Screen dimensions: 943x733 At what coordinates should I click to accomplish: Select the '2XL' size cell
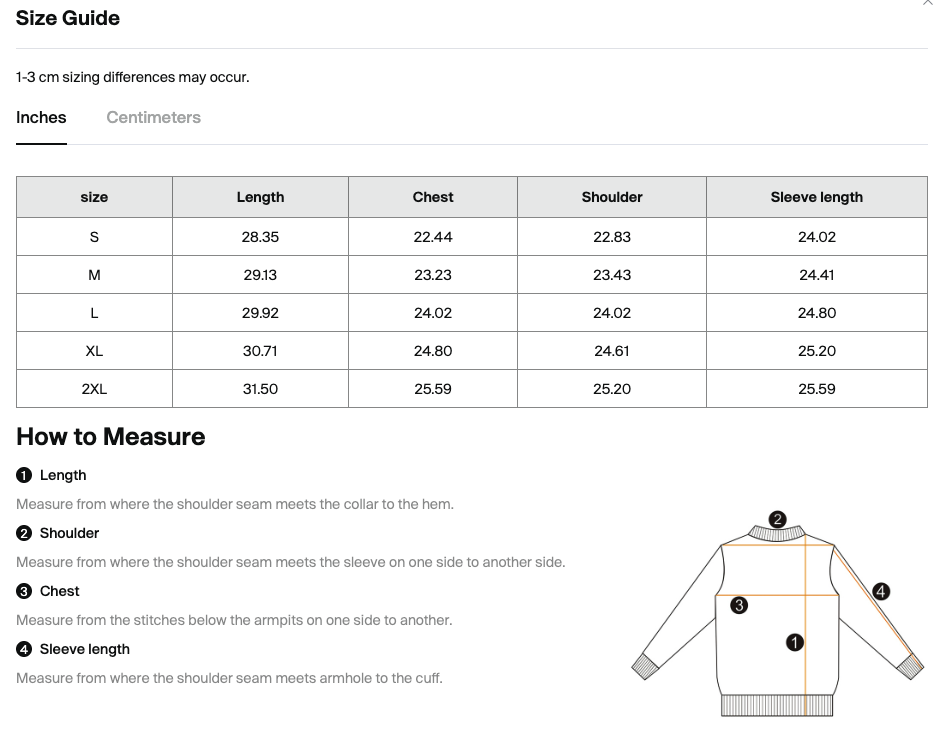94,389
